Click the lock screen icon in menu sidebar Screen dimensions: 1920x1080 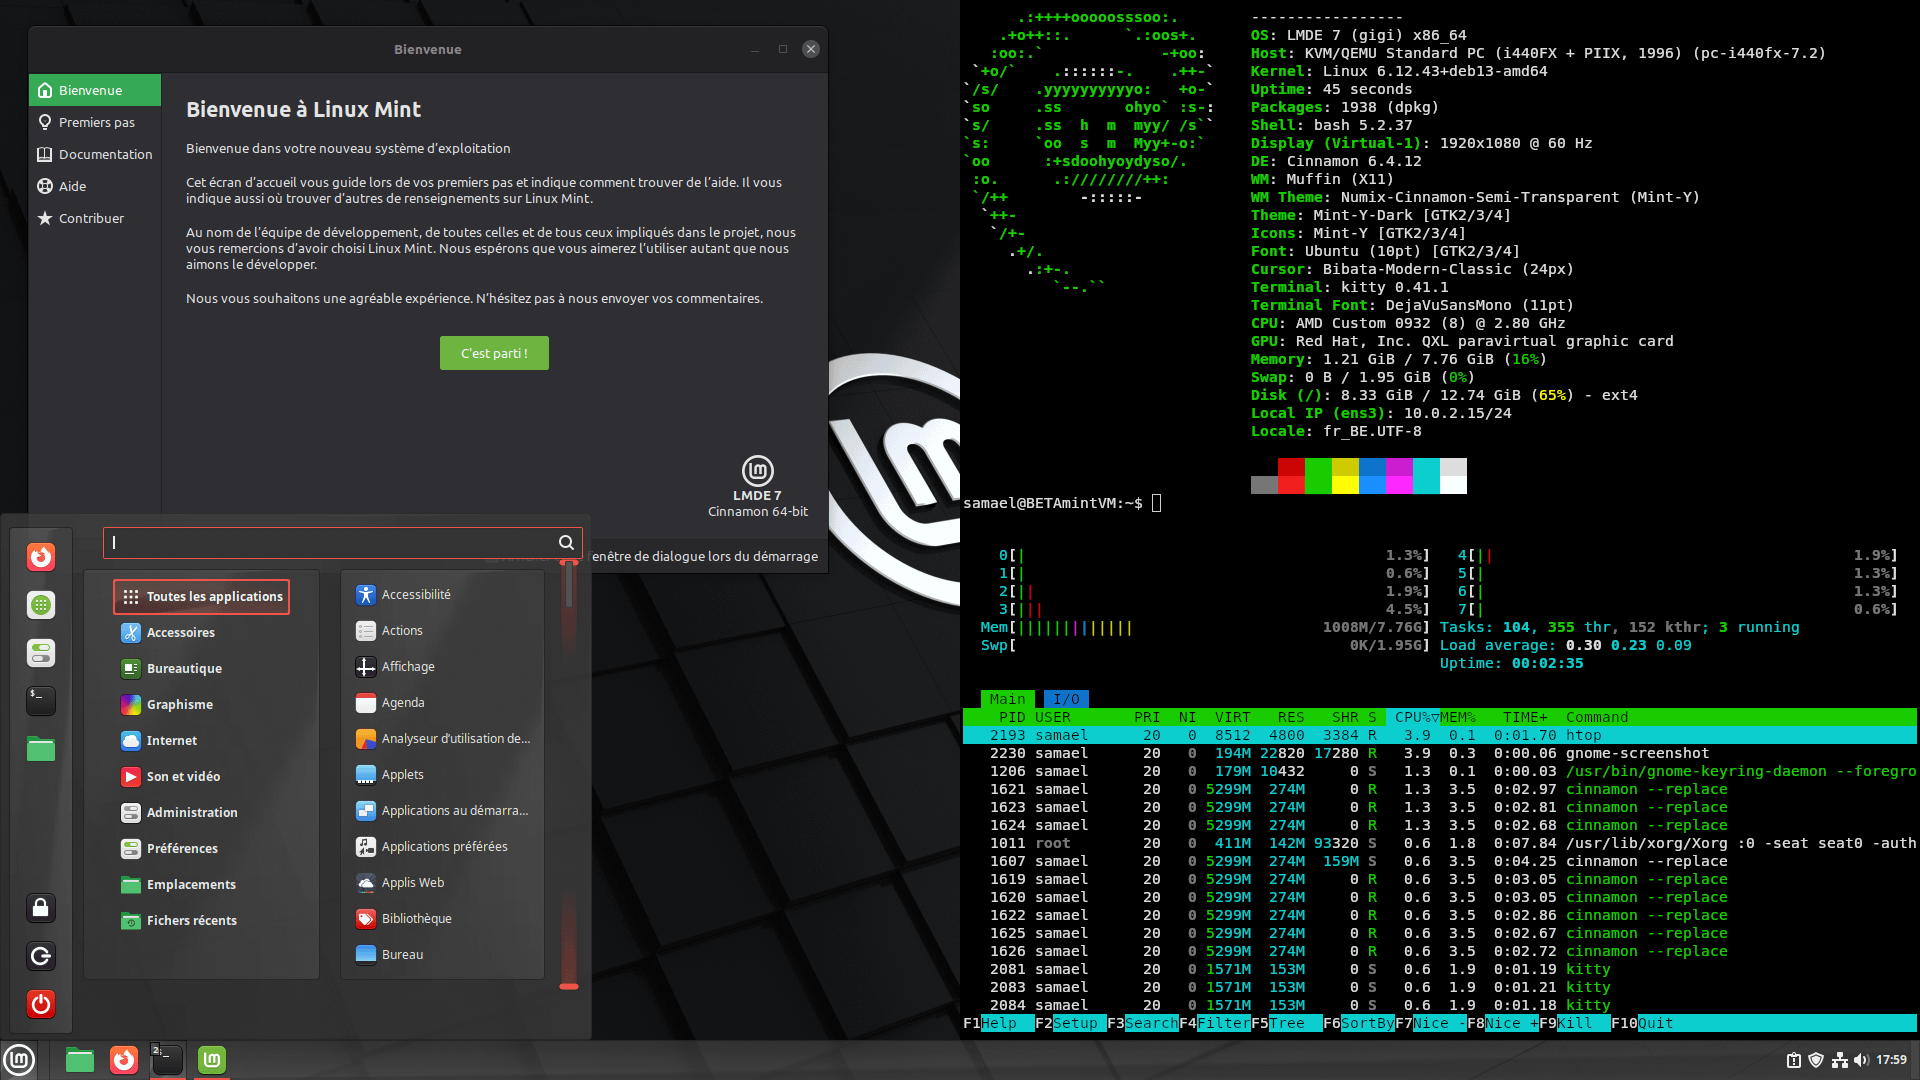41,908
